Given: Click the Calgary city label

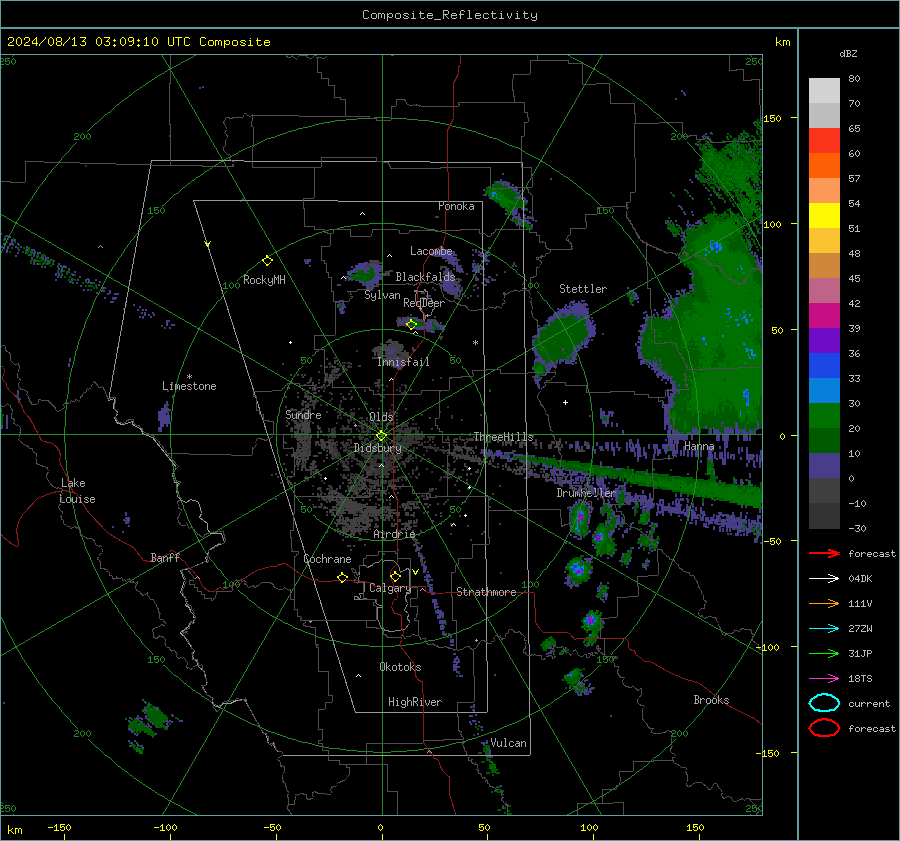Looking at the screenshot, I should click(x=390, y=588).
